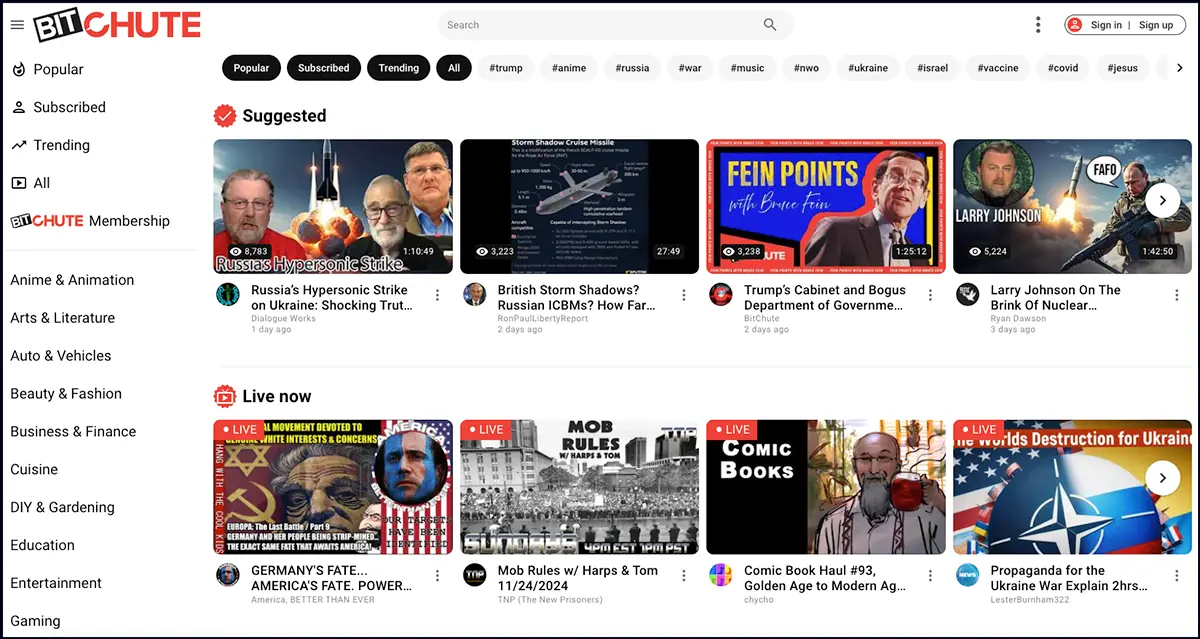
Task: Select the Trending filter chip
Action: (x=398, y=68)
